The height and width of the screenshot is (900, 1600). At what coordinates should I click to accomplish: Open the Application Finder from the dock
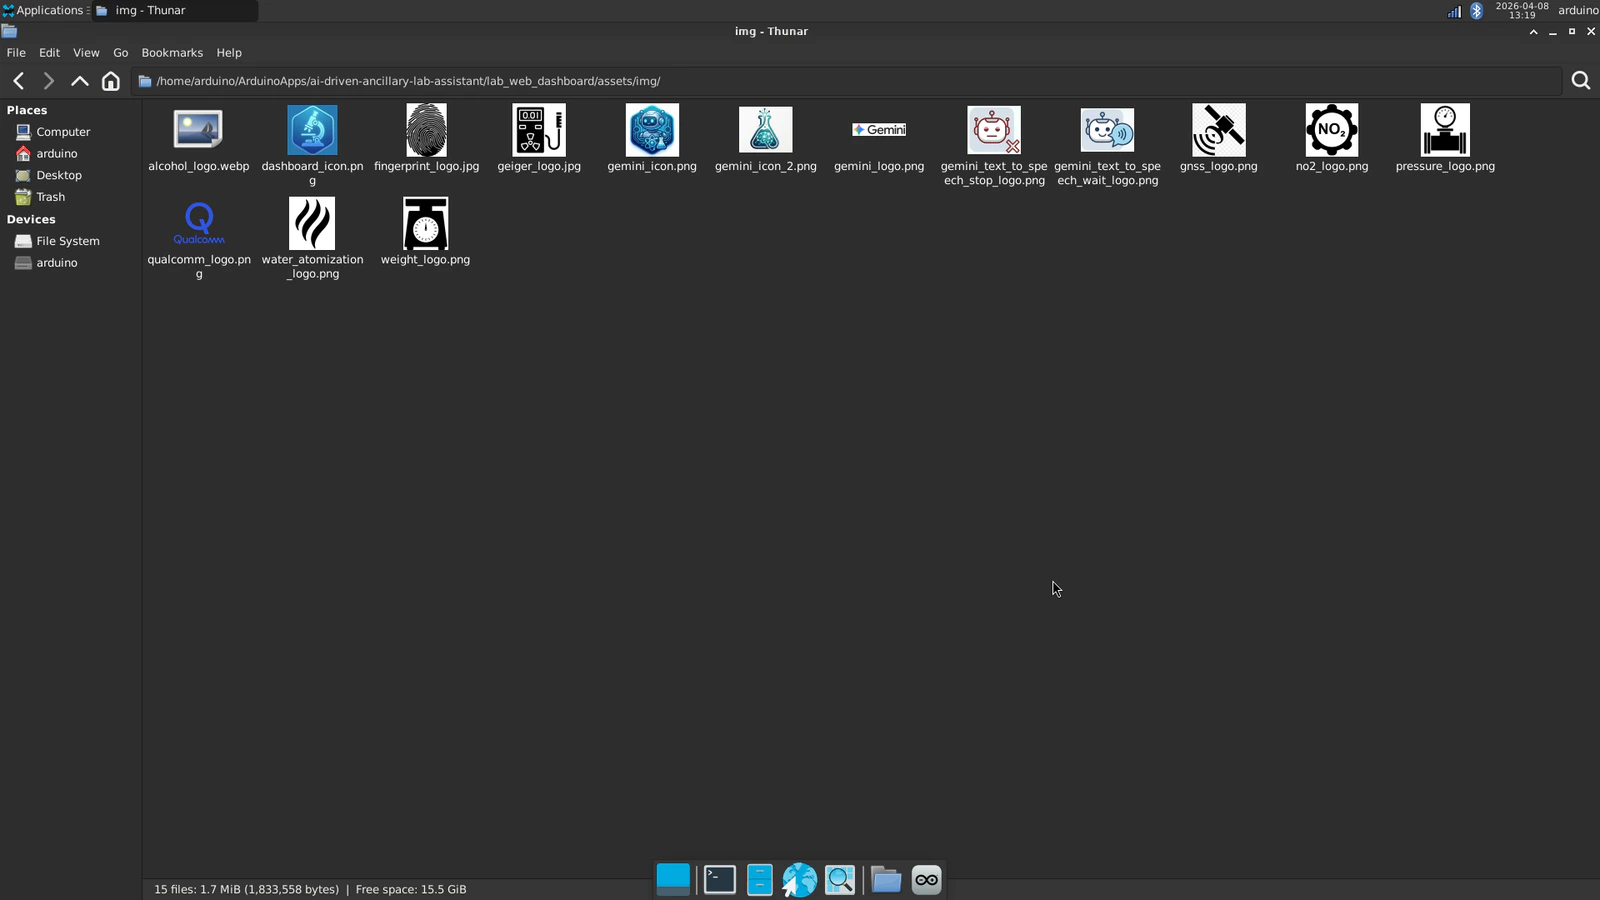coord(840,879)
